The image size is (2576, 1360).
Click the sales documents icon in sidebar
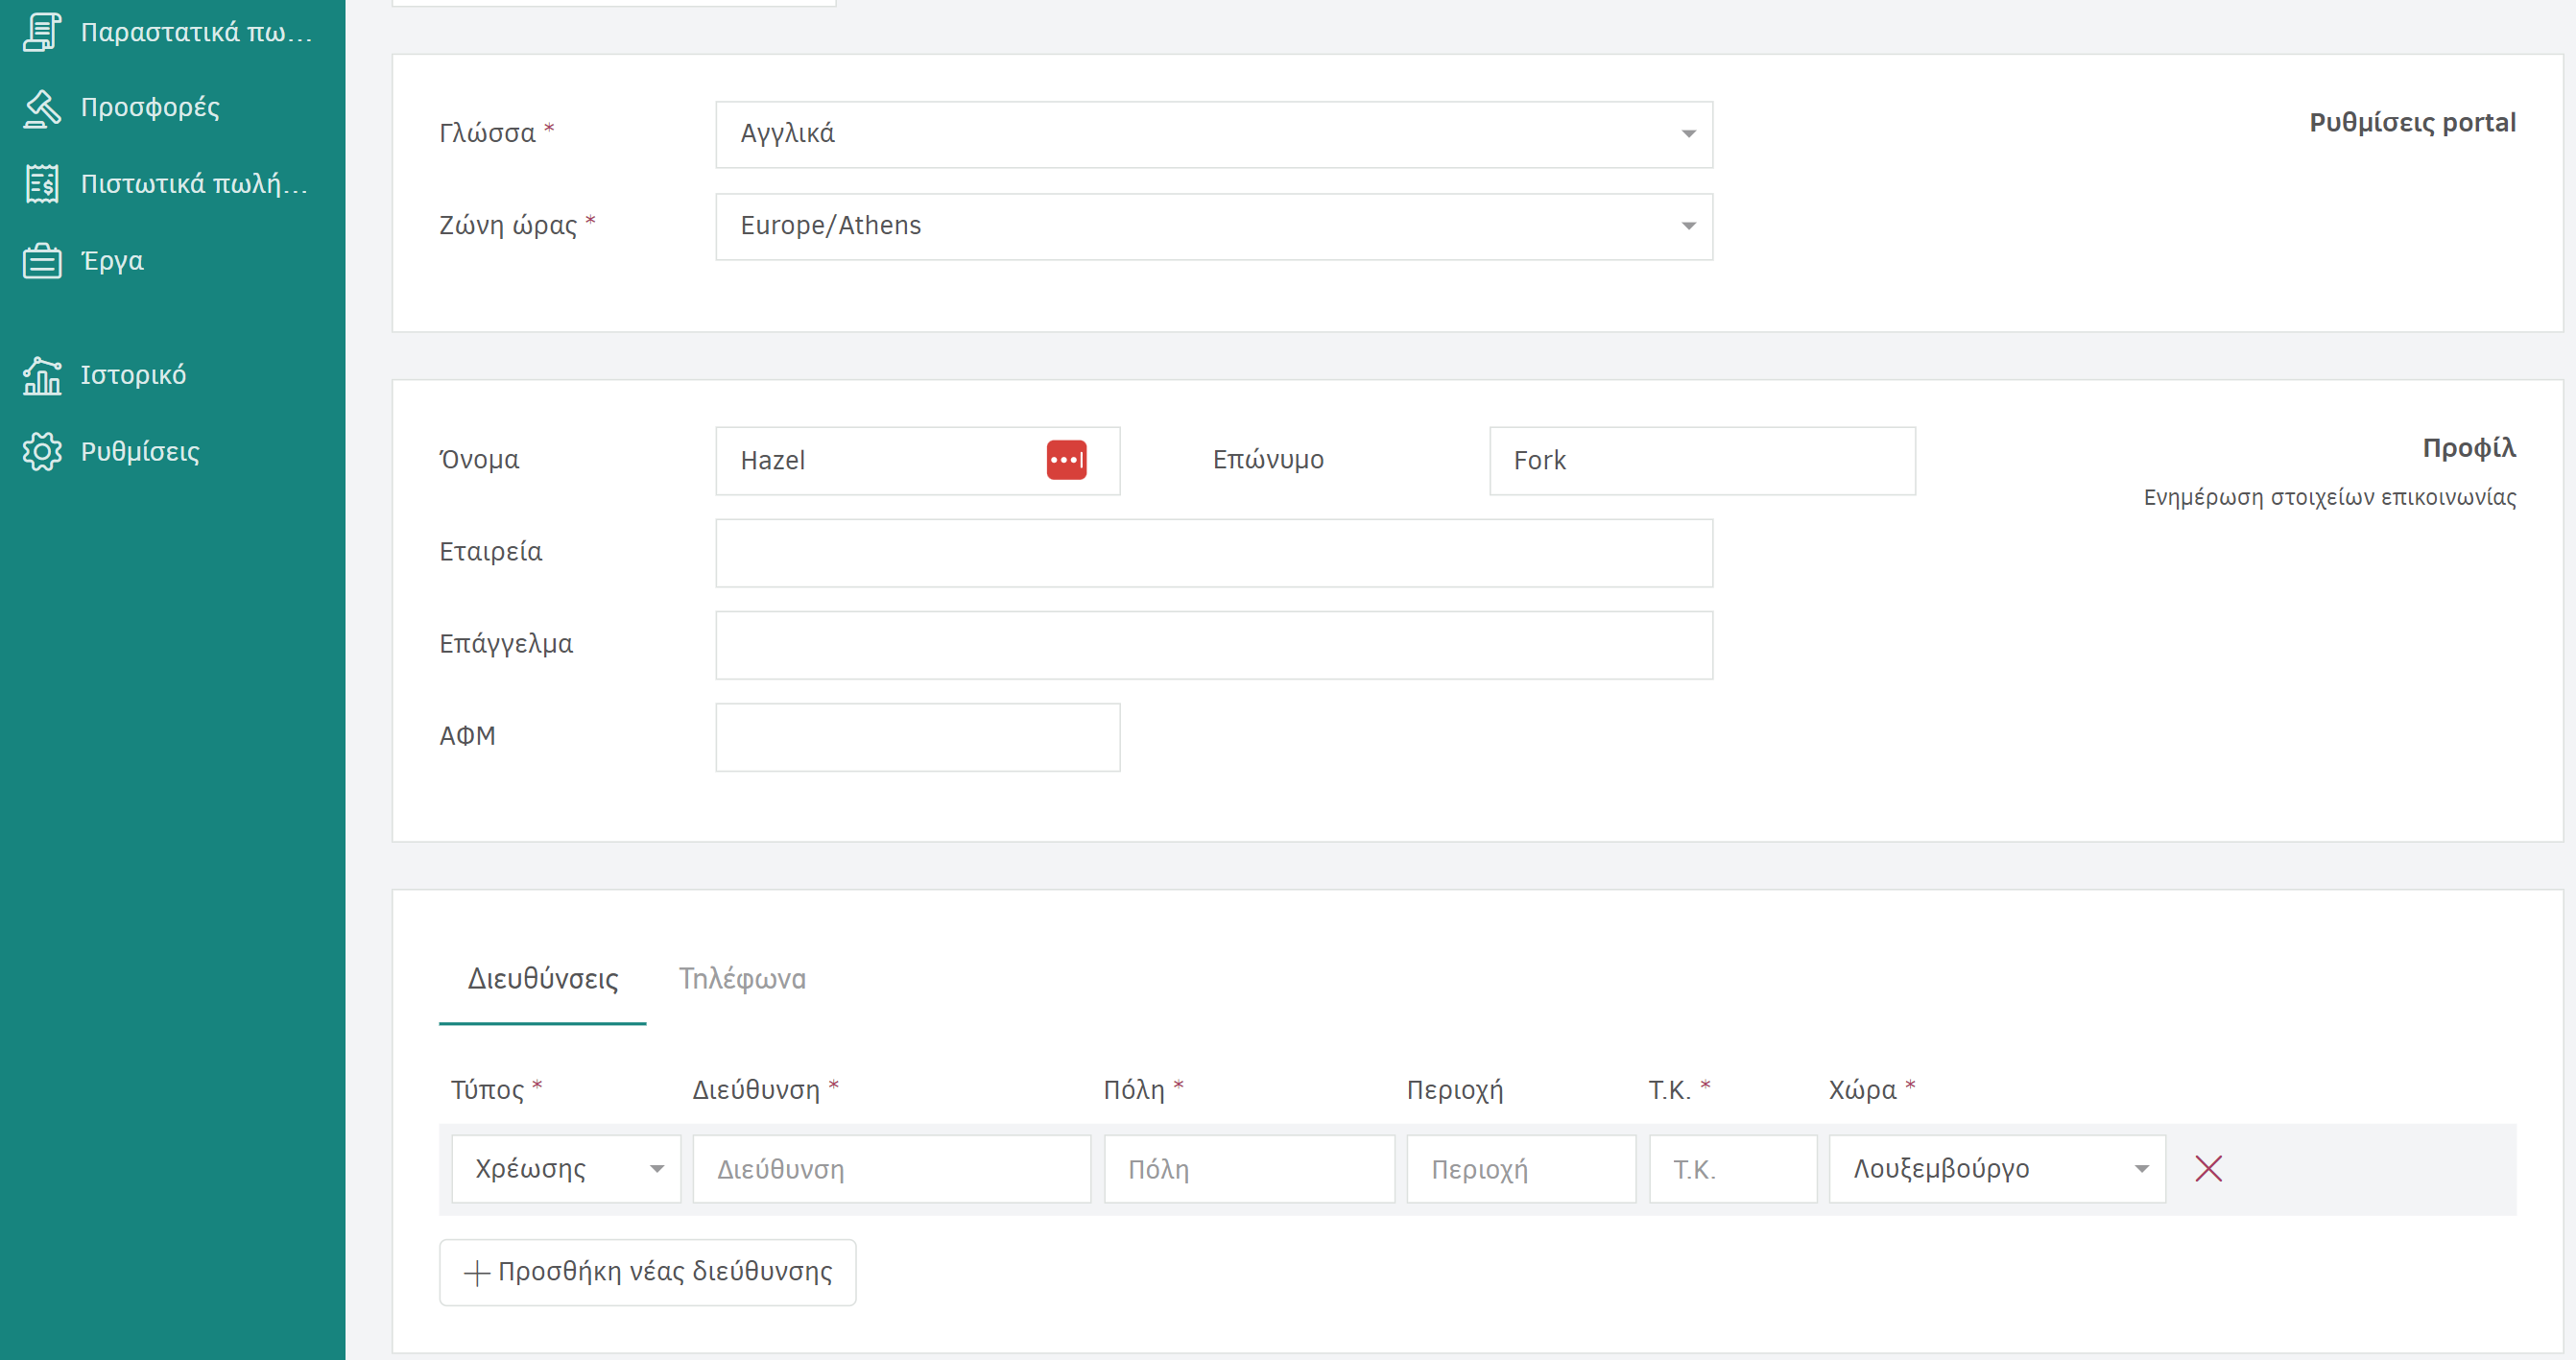(x=42, y=32)
